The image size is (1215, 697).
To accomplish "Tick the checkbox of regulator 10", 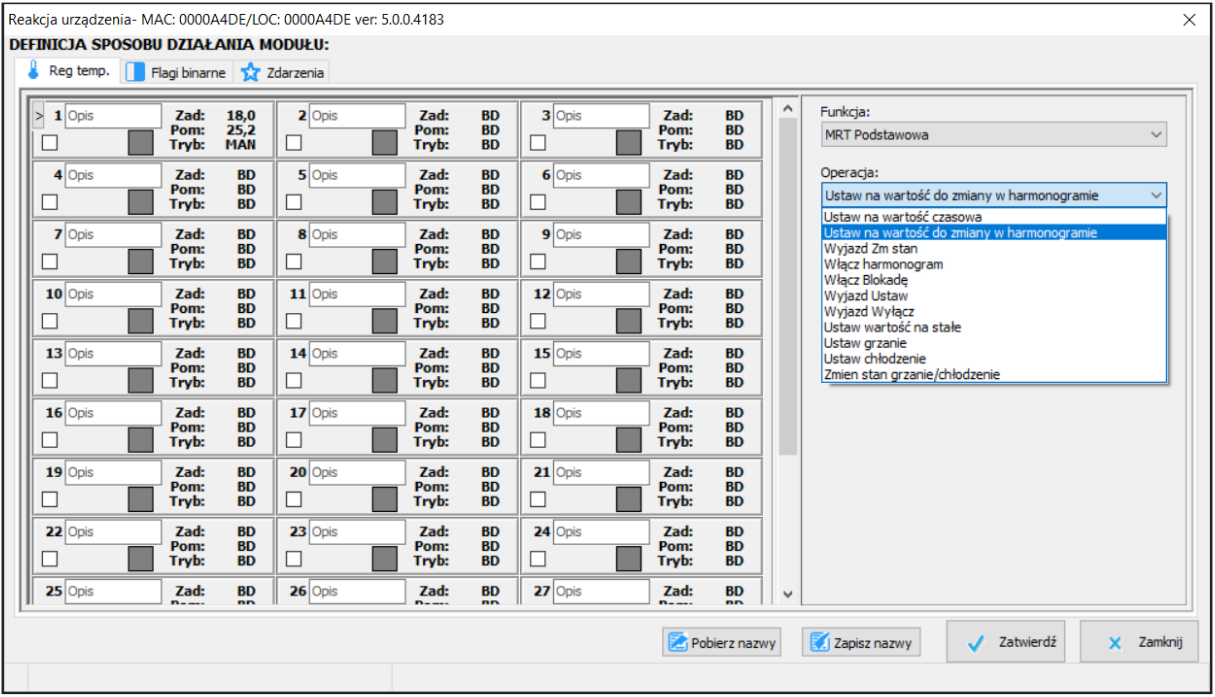I will 49,321.
